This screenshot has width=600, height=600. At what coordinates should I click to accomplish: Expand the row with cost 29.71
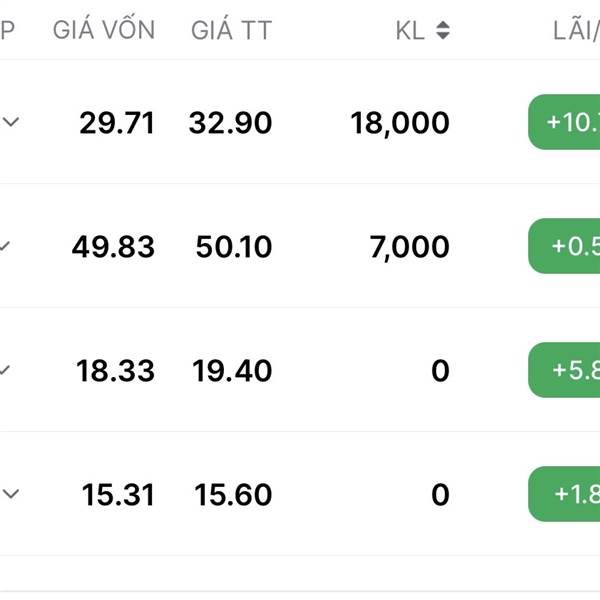click(11, 122)
